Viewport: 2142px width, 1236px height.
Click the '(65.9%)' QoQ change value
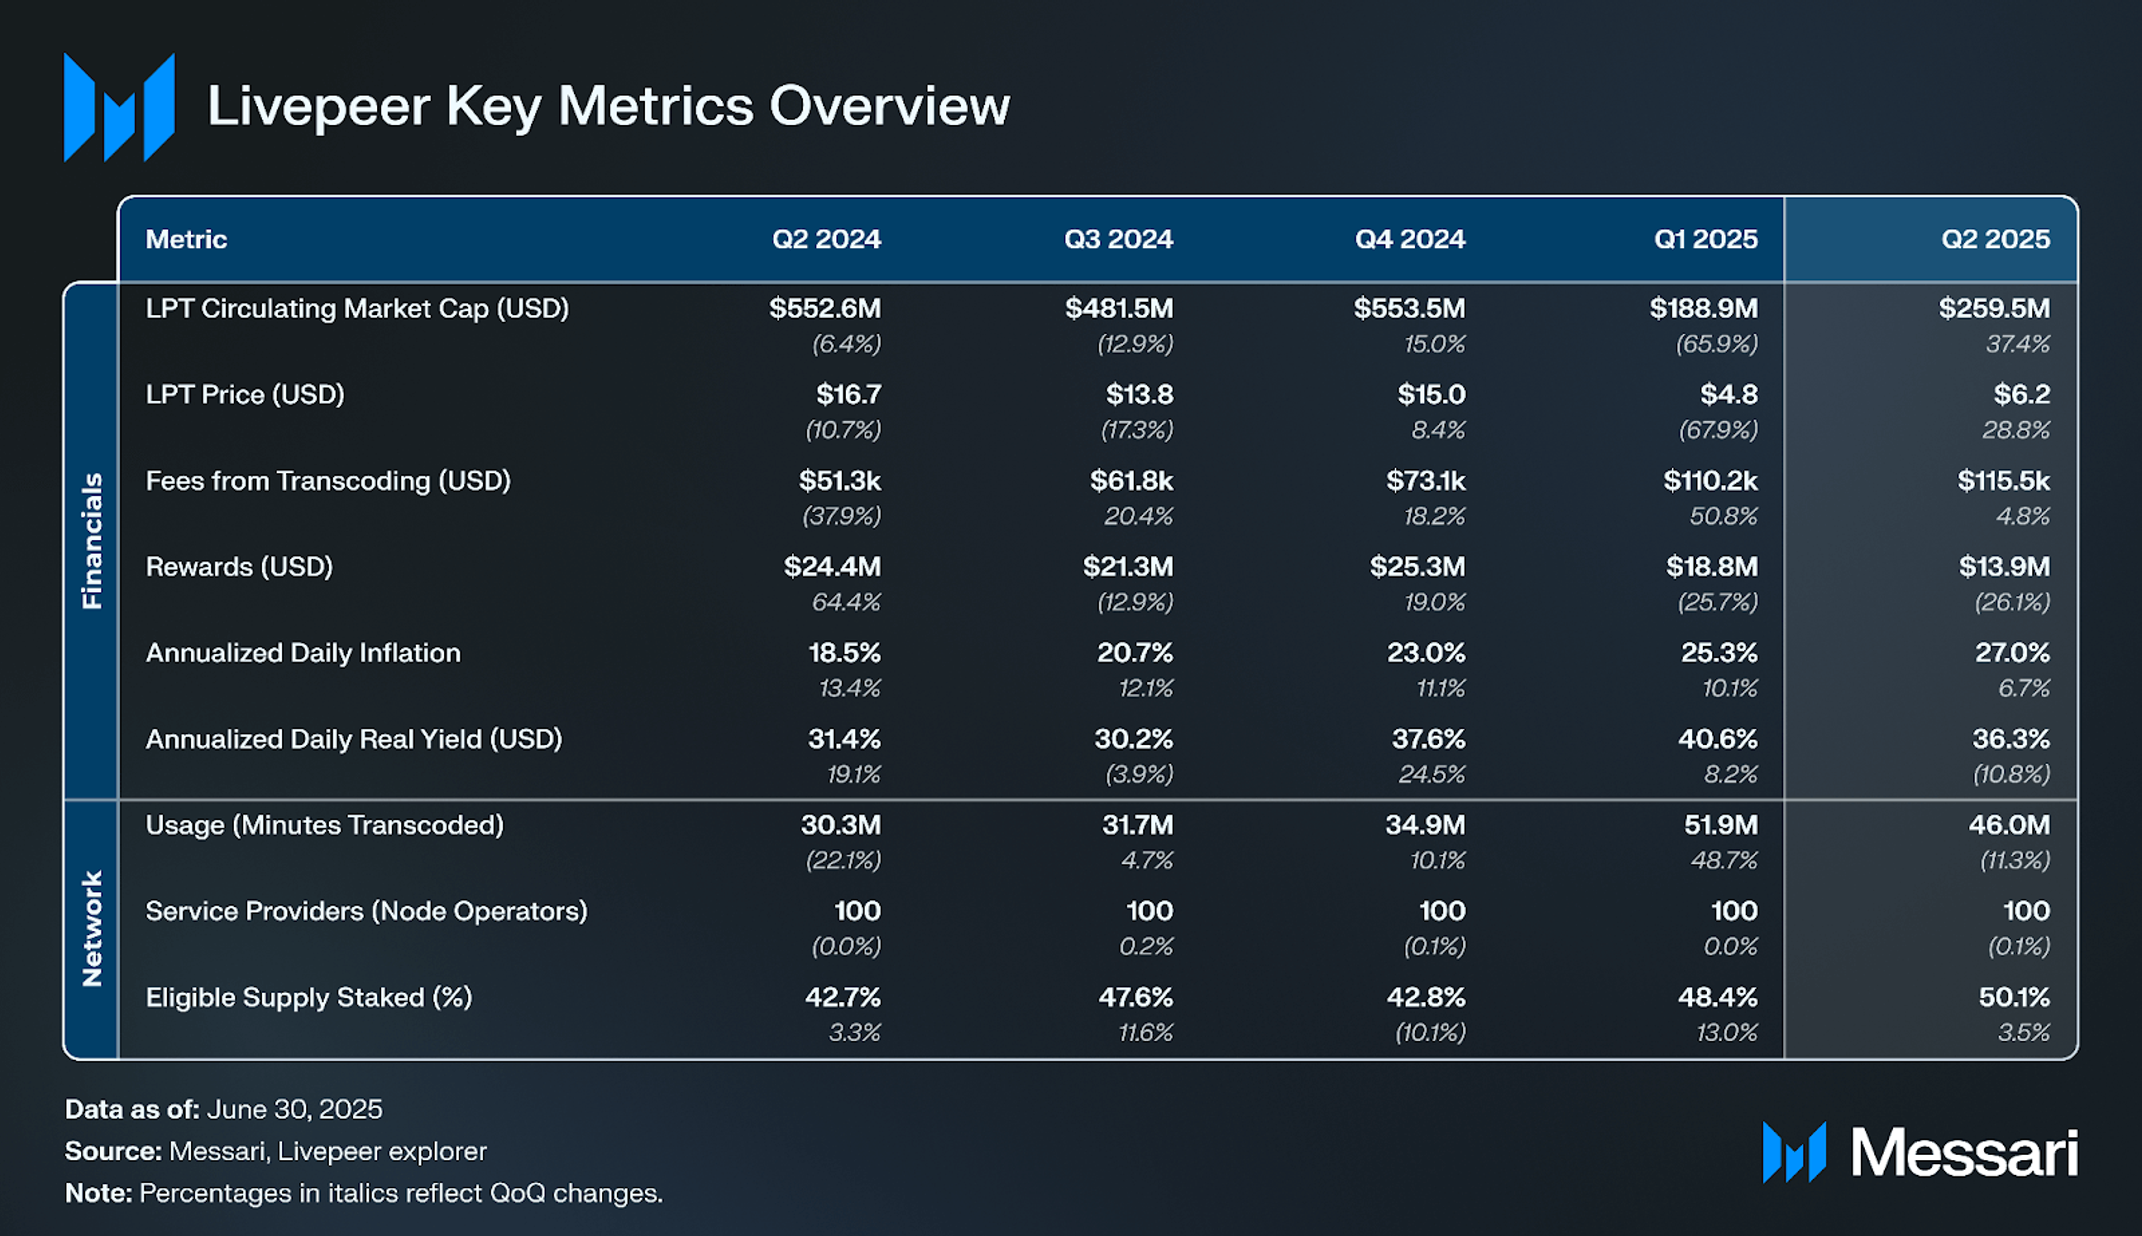[1716, 344]
